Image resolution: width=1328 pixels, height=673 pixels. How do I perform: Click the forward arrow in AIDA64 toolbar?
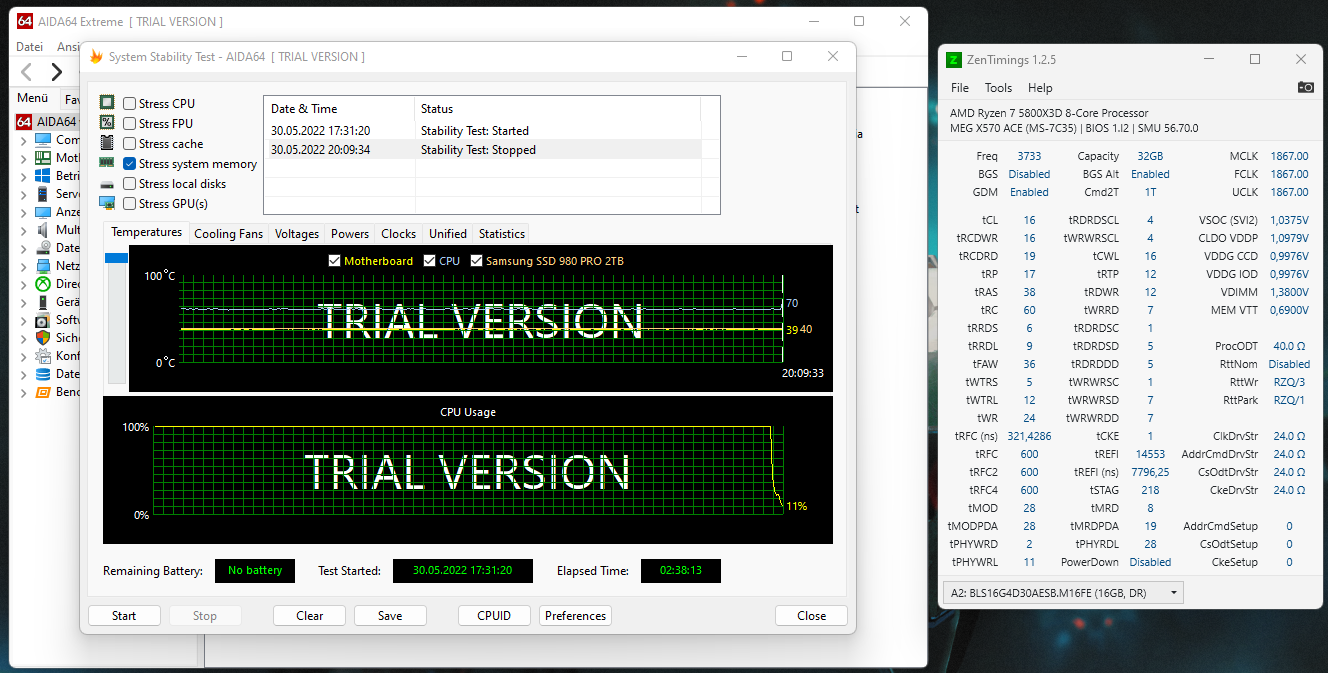click(x=57, y=71)
